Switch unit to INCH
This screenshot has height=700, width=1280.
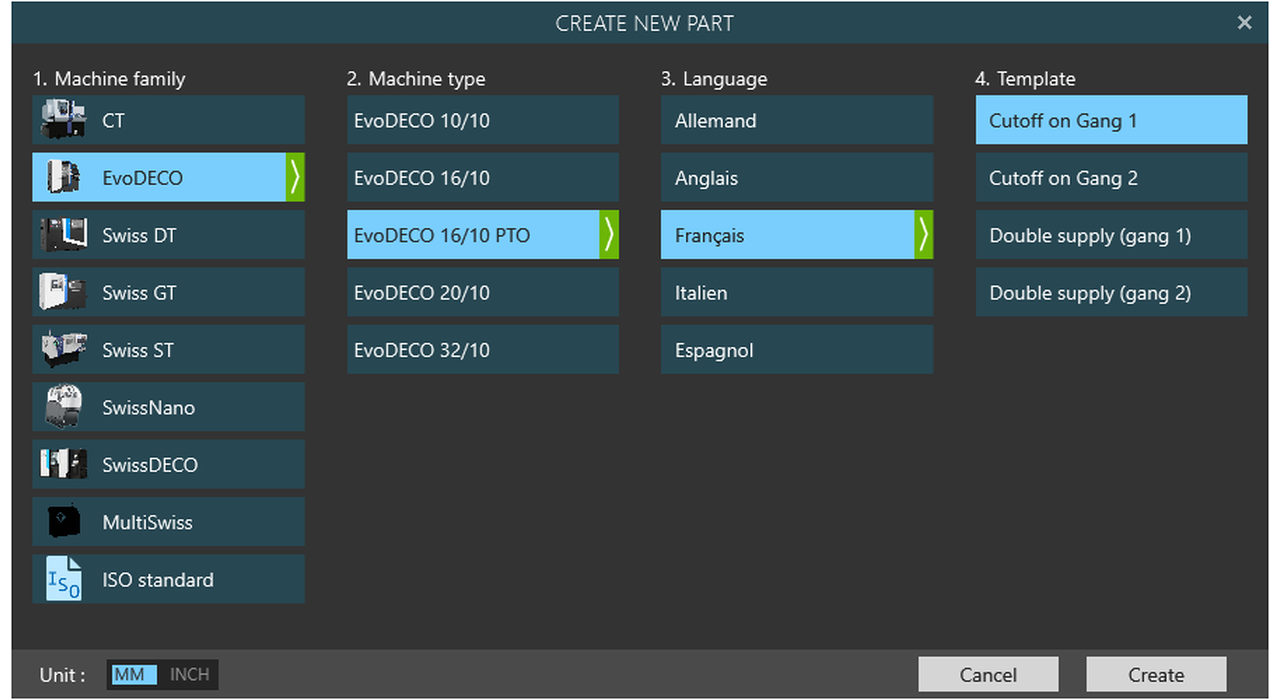[189, 675]
